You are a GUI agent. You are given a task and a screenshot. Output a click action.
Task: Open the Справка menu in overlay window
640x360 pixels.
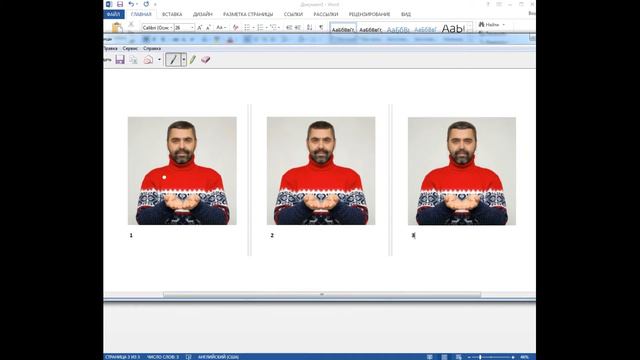(152, 49)
